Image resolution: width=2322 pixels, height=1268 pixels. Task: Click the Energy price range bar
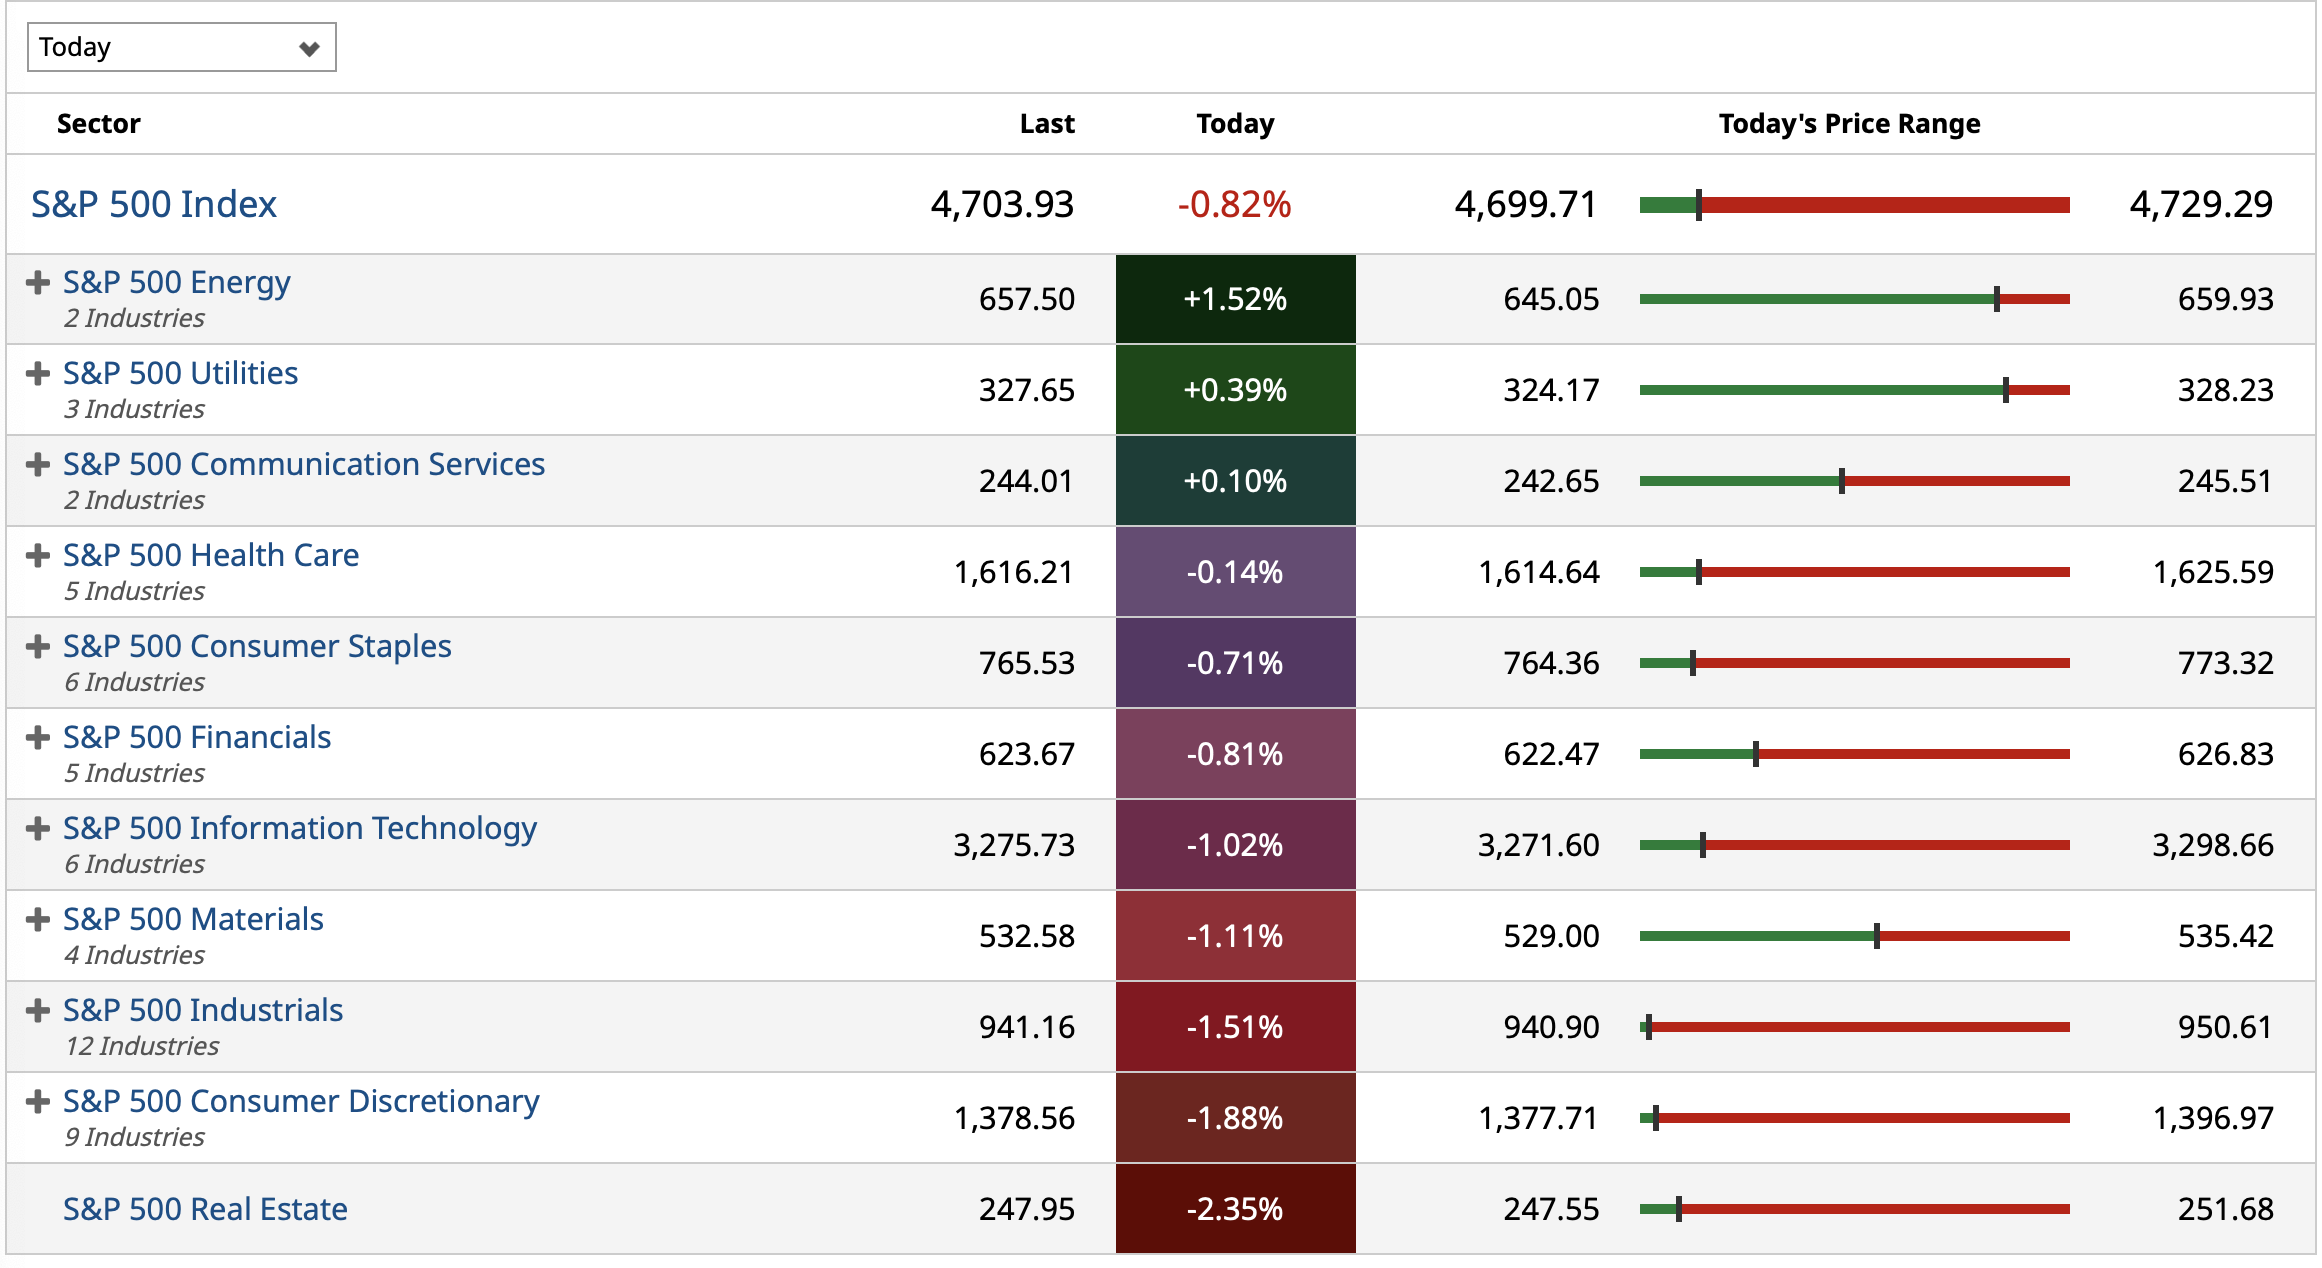point(1854,299)
